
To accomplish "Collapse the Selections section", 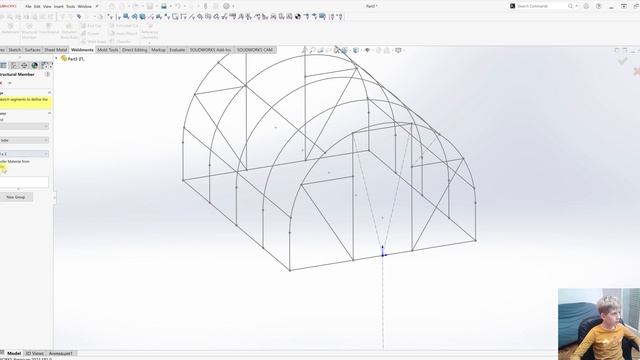I will tap(49, 113).
